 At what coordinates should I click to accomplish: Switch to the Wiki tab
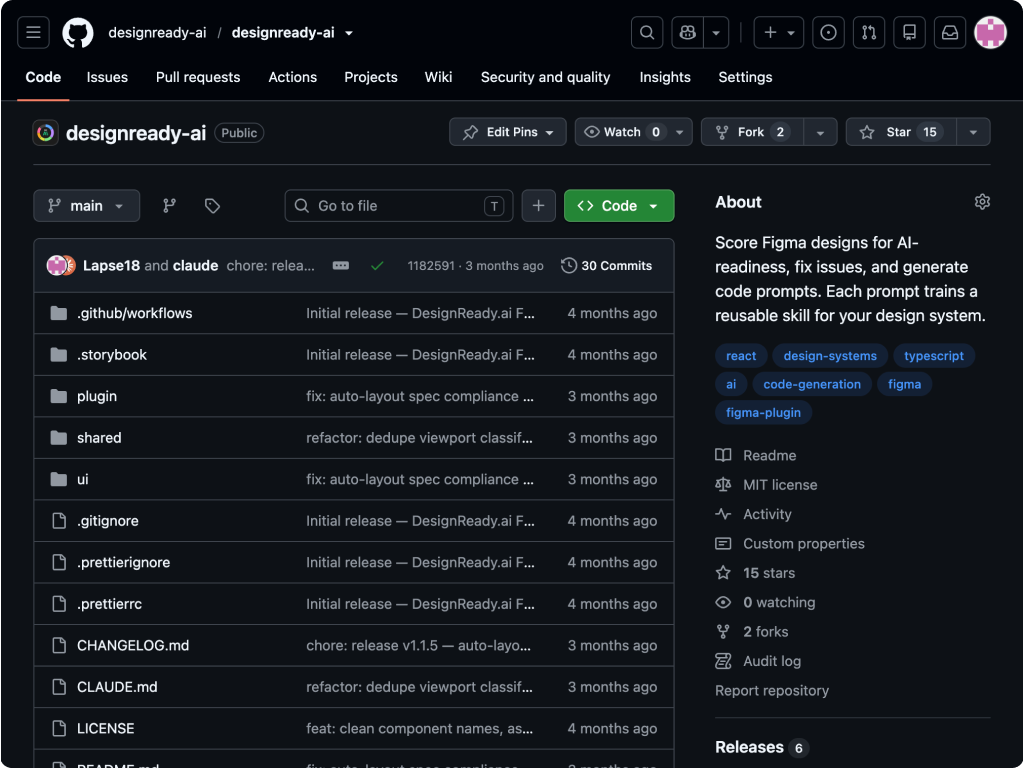tap(438, 77)
